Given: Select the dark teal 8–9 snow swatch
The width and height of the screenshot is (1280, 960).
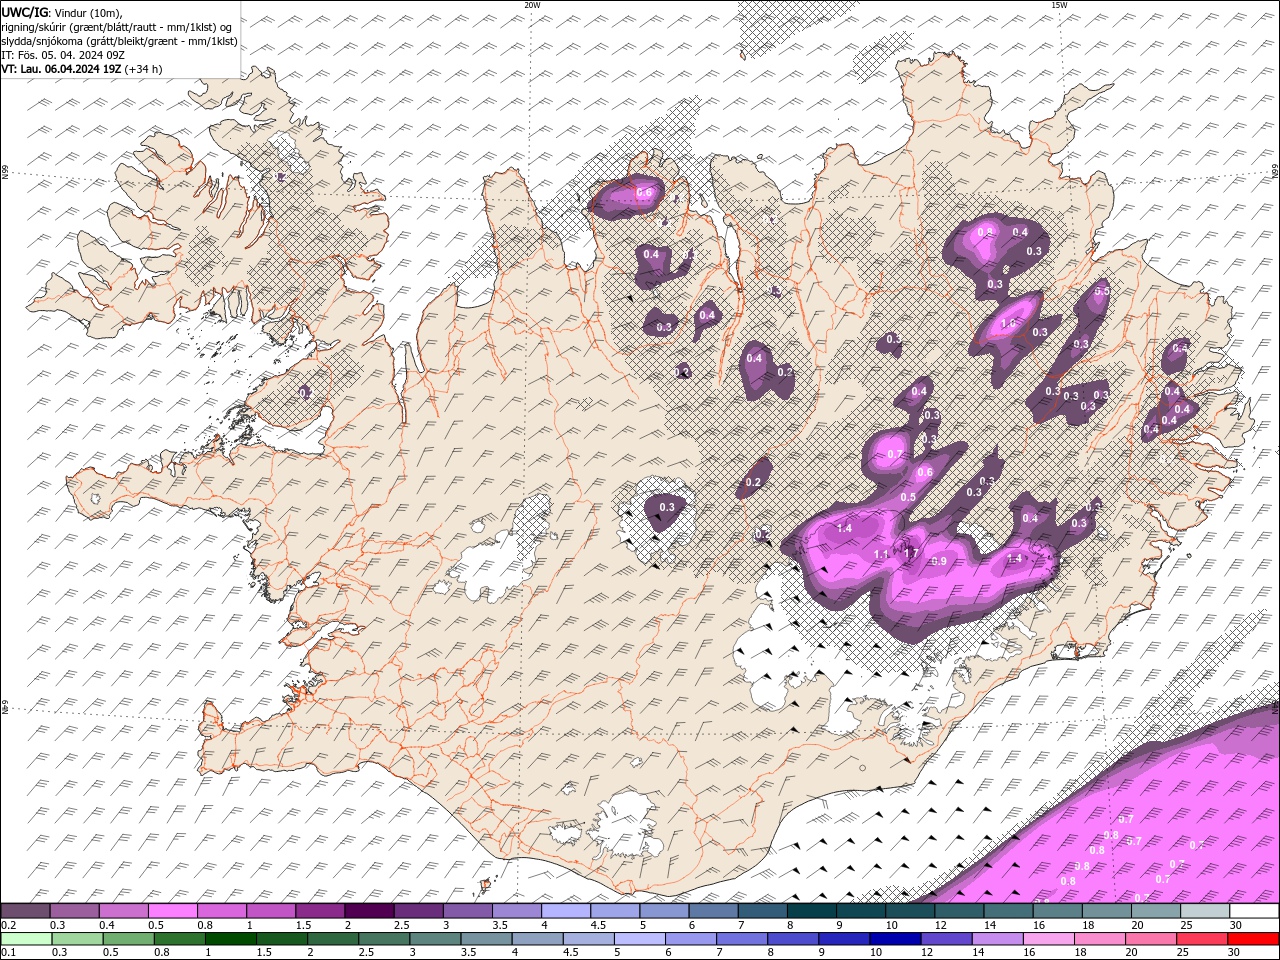Looking at the screenshot, I should [811, 911].
